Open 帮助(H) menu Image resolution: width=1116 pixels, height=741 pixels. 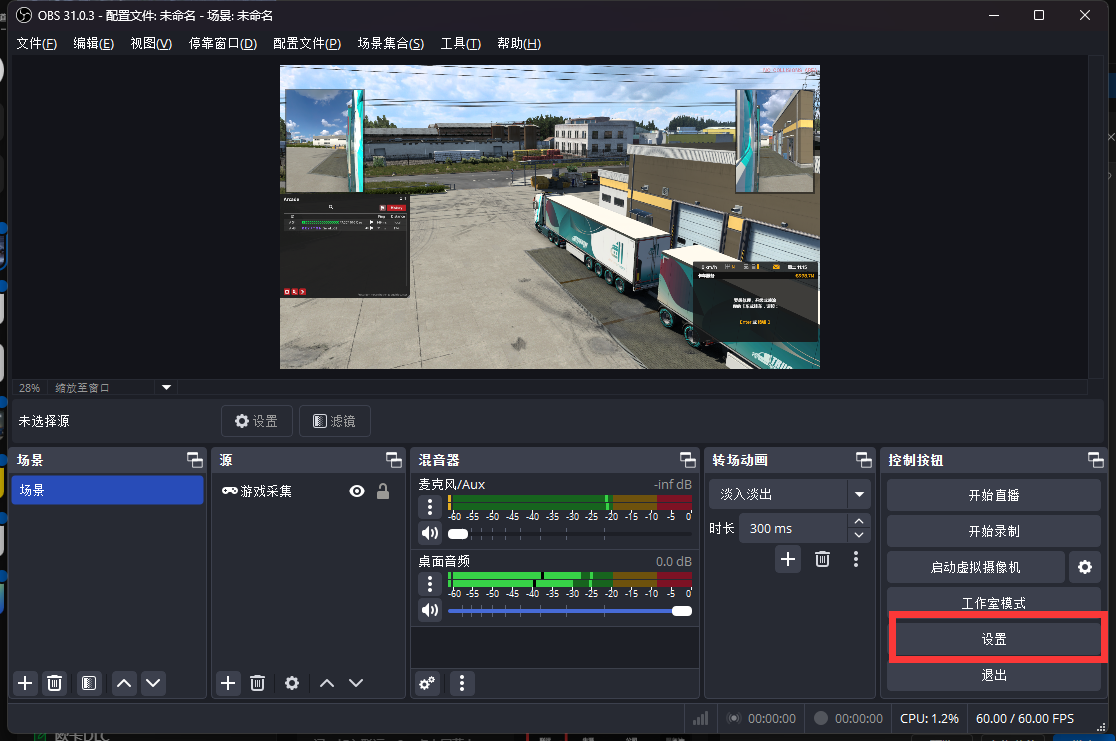click(518, 43)
